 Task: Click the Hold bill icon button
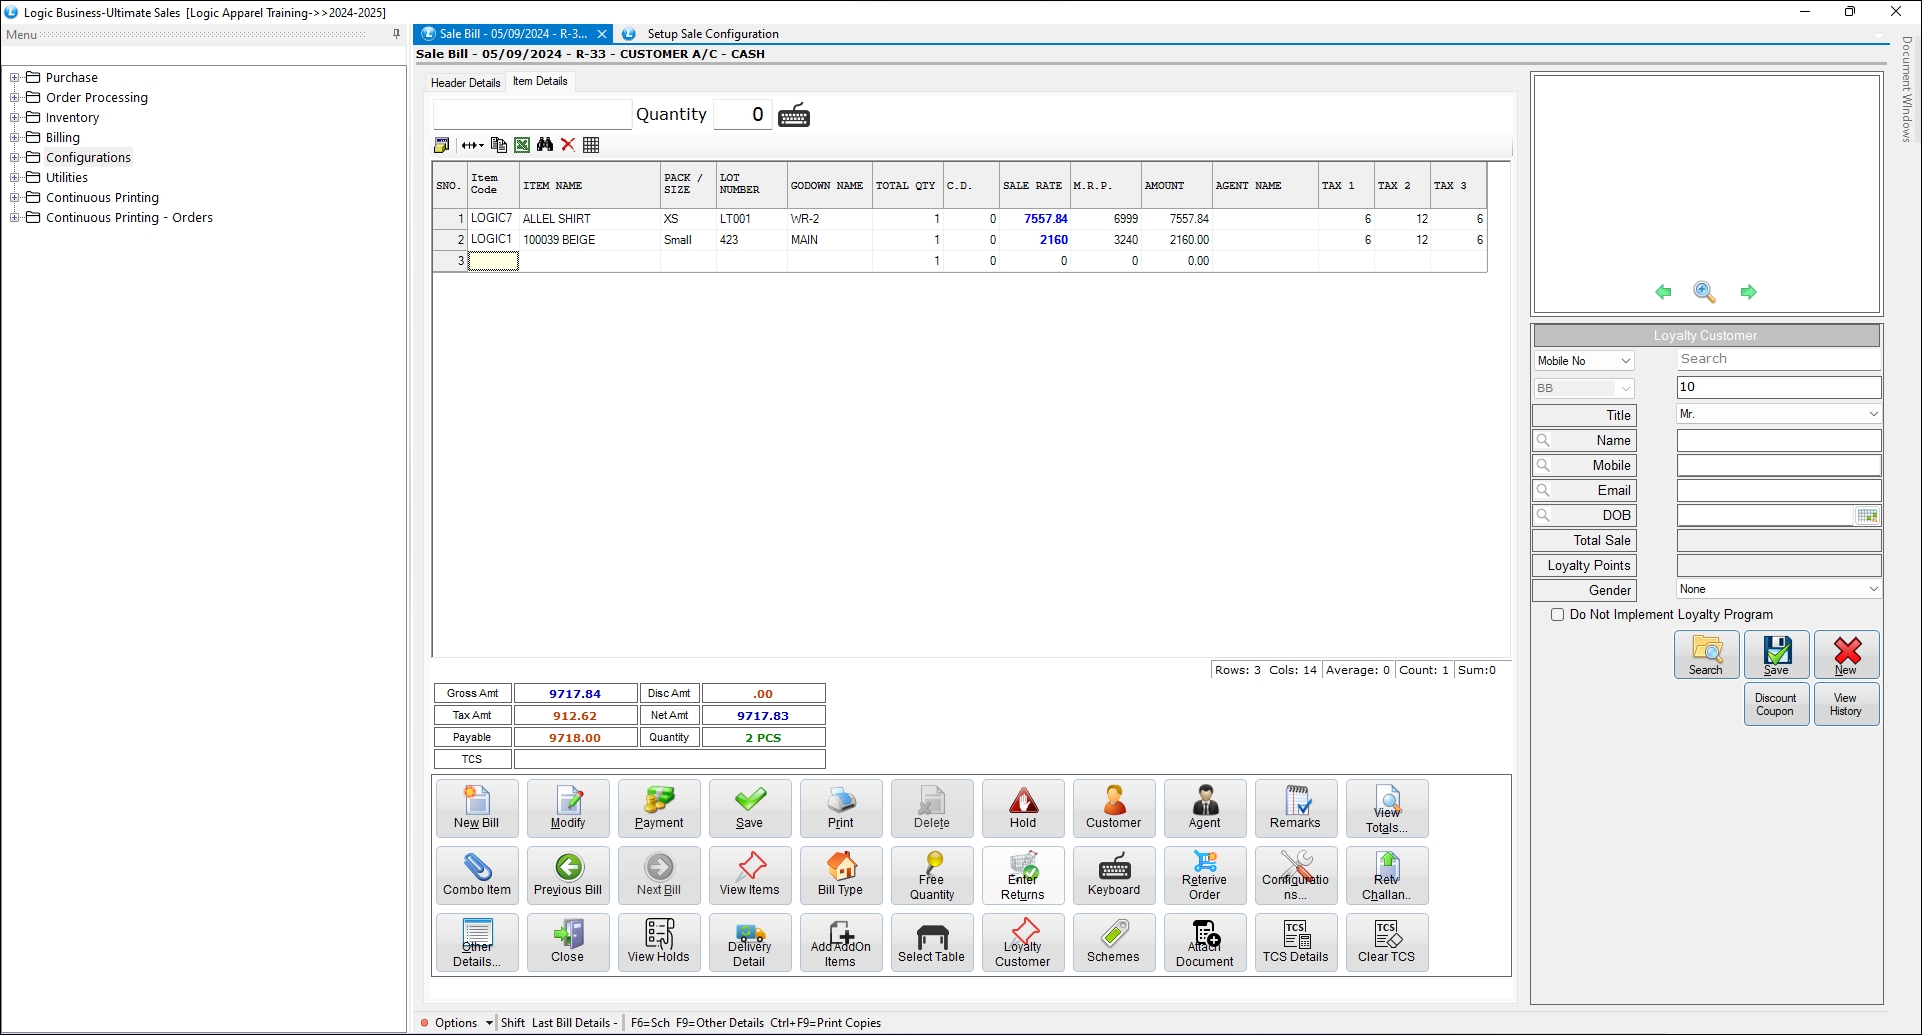[1022, 808]
